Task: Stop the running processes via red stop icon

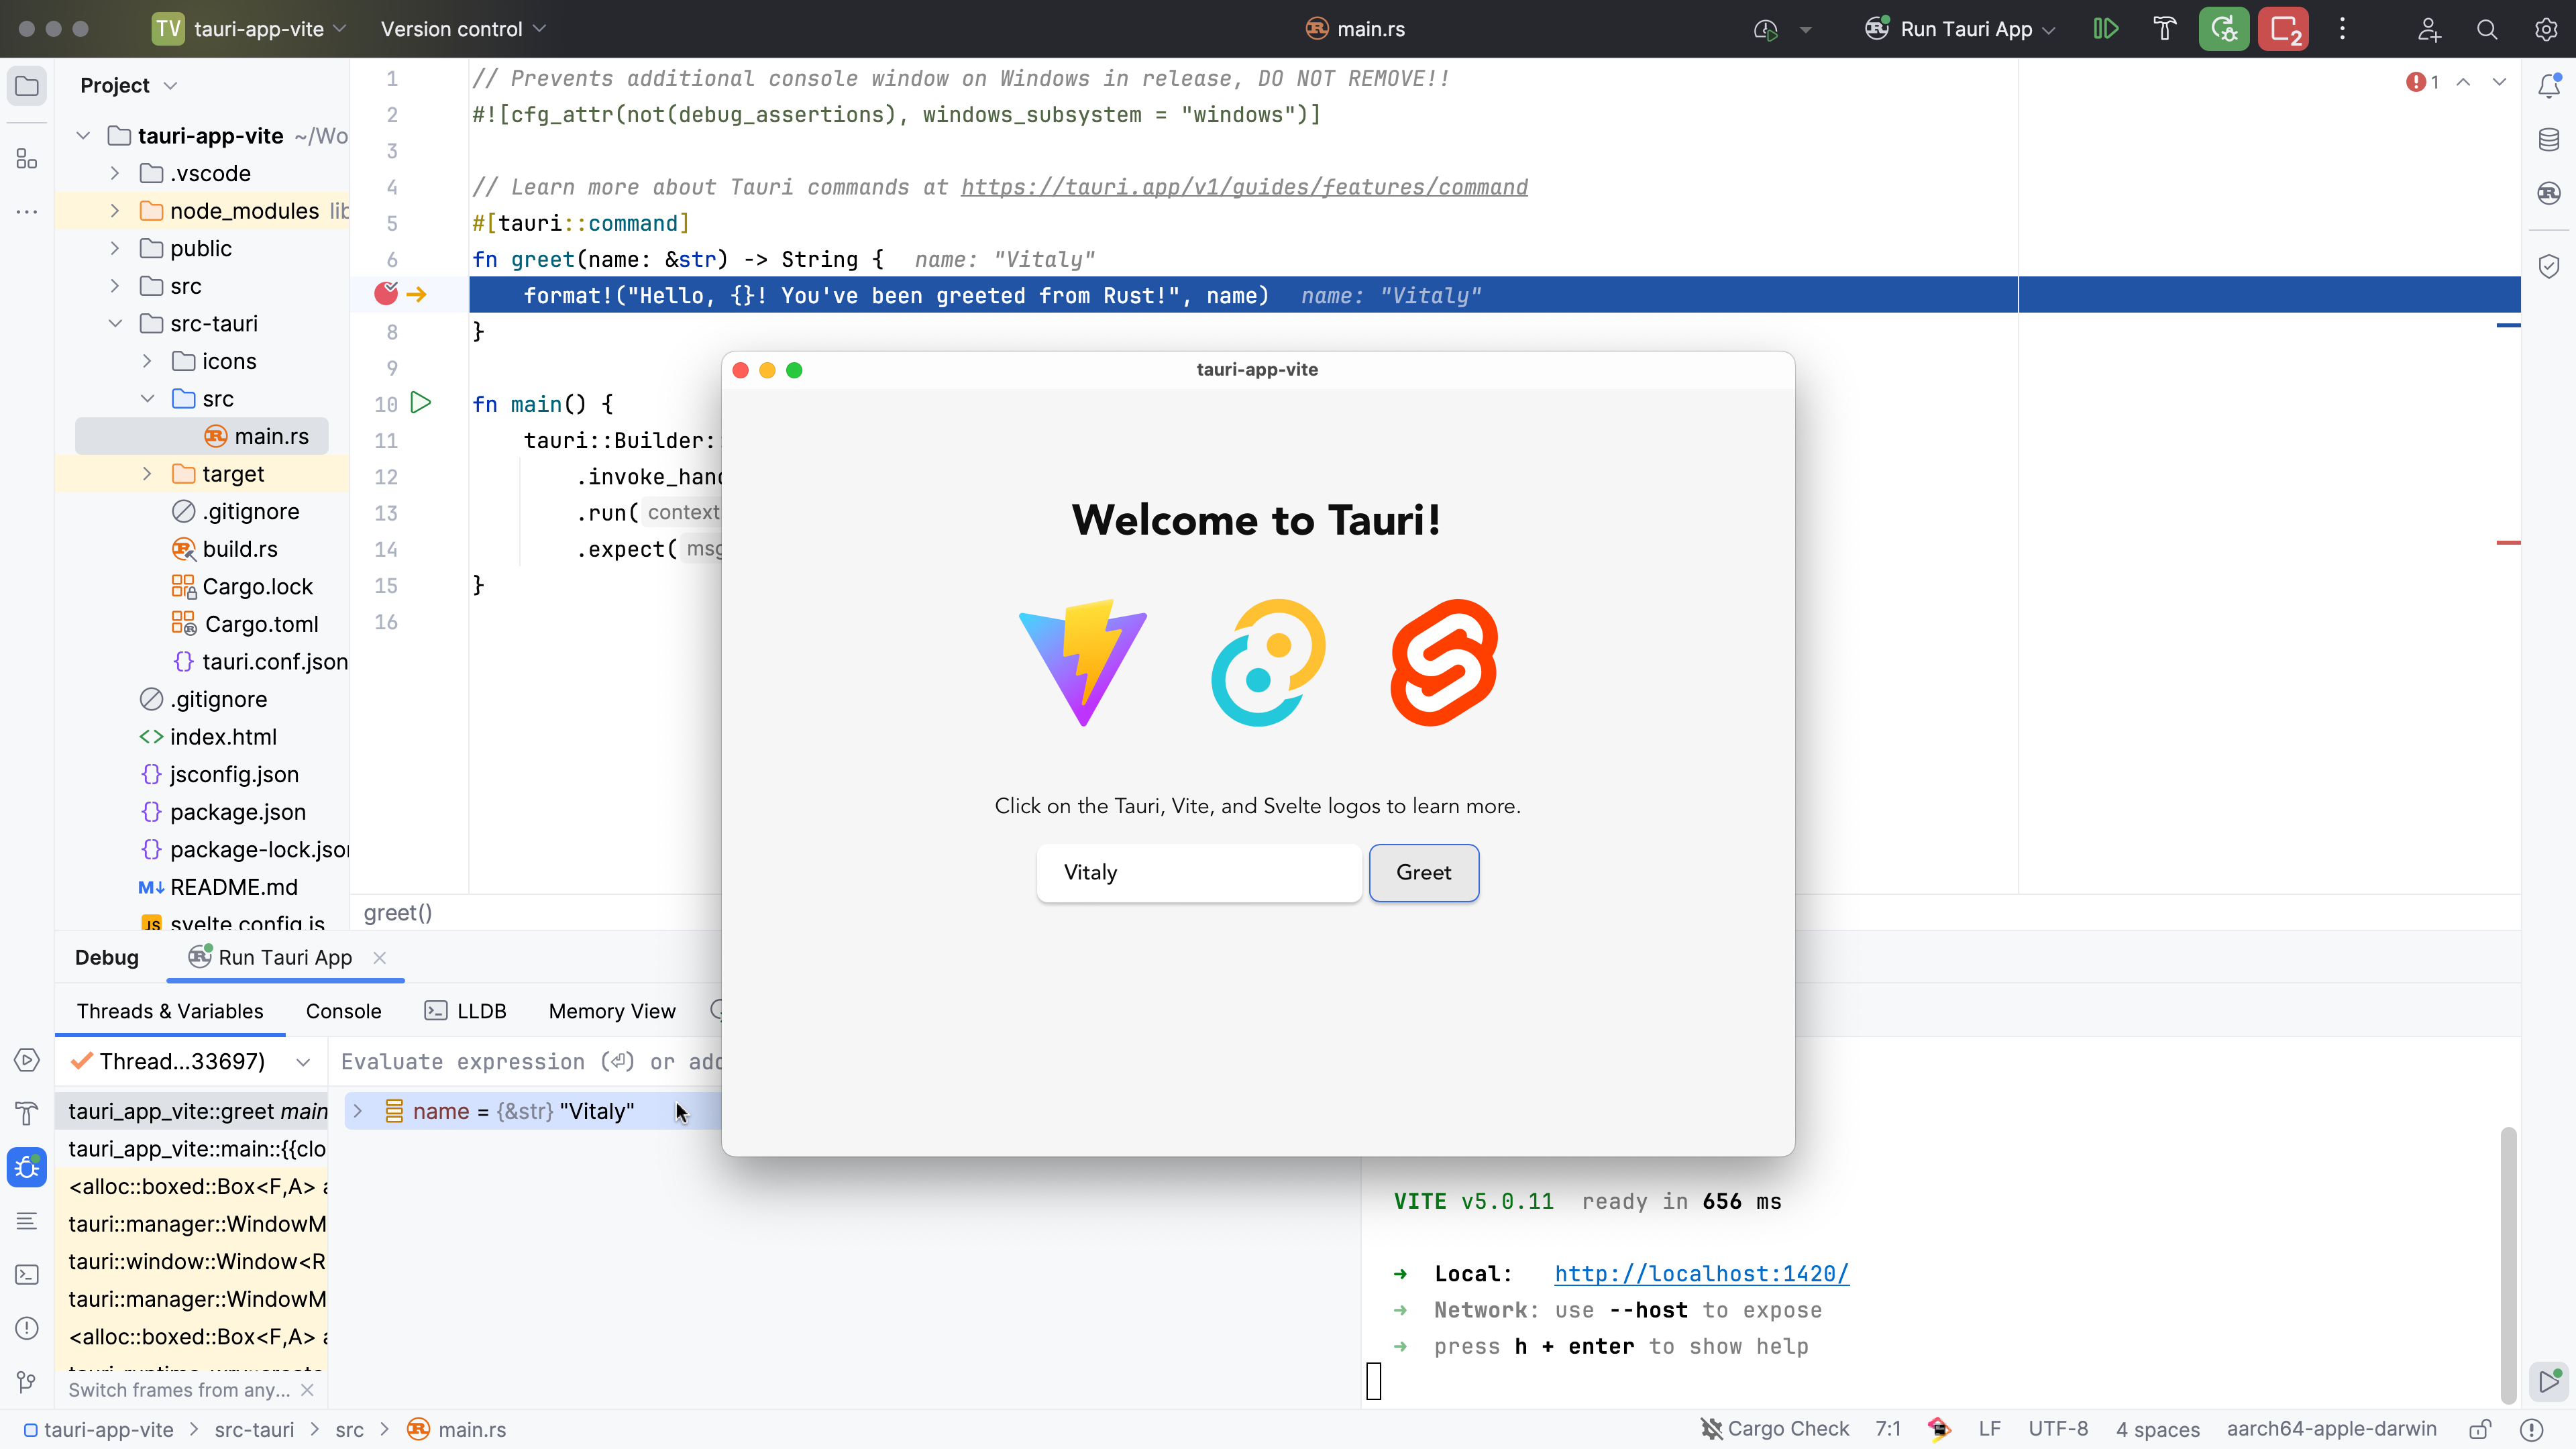Action: [x=2284, y=29]
